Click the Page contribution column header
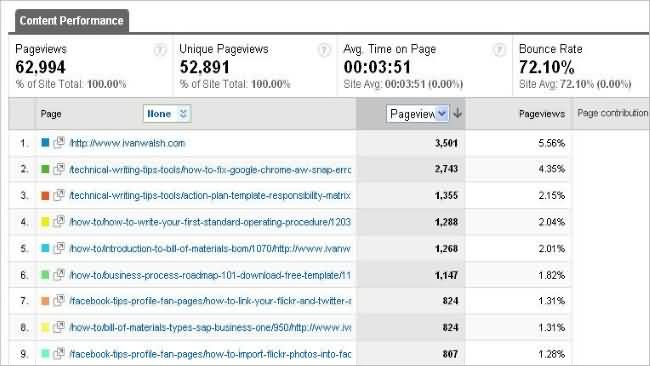Screen dimensions: 650x366 tap(612, 113)
